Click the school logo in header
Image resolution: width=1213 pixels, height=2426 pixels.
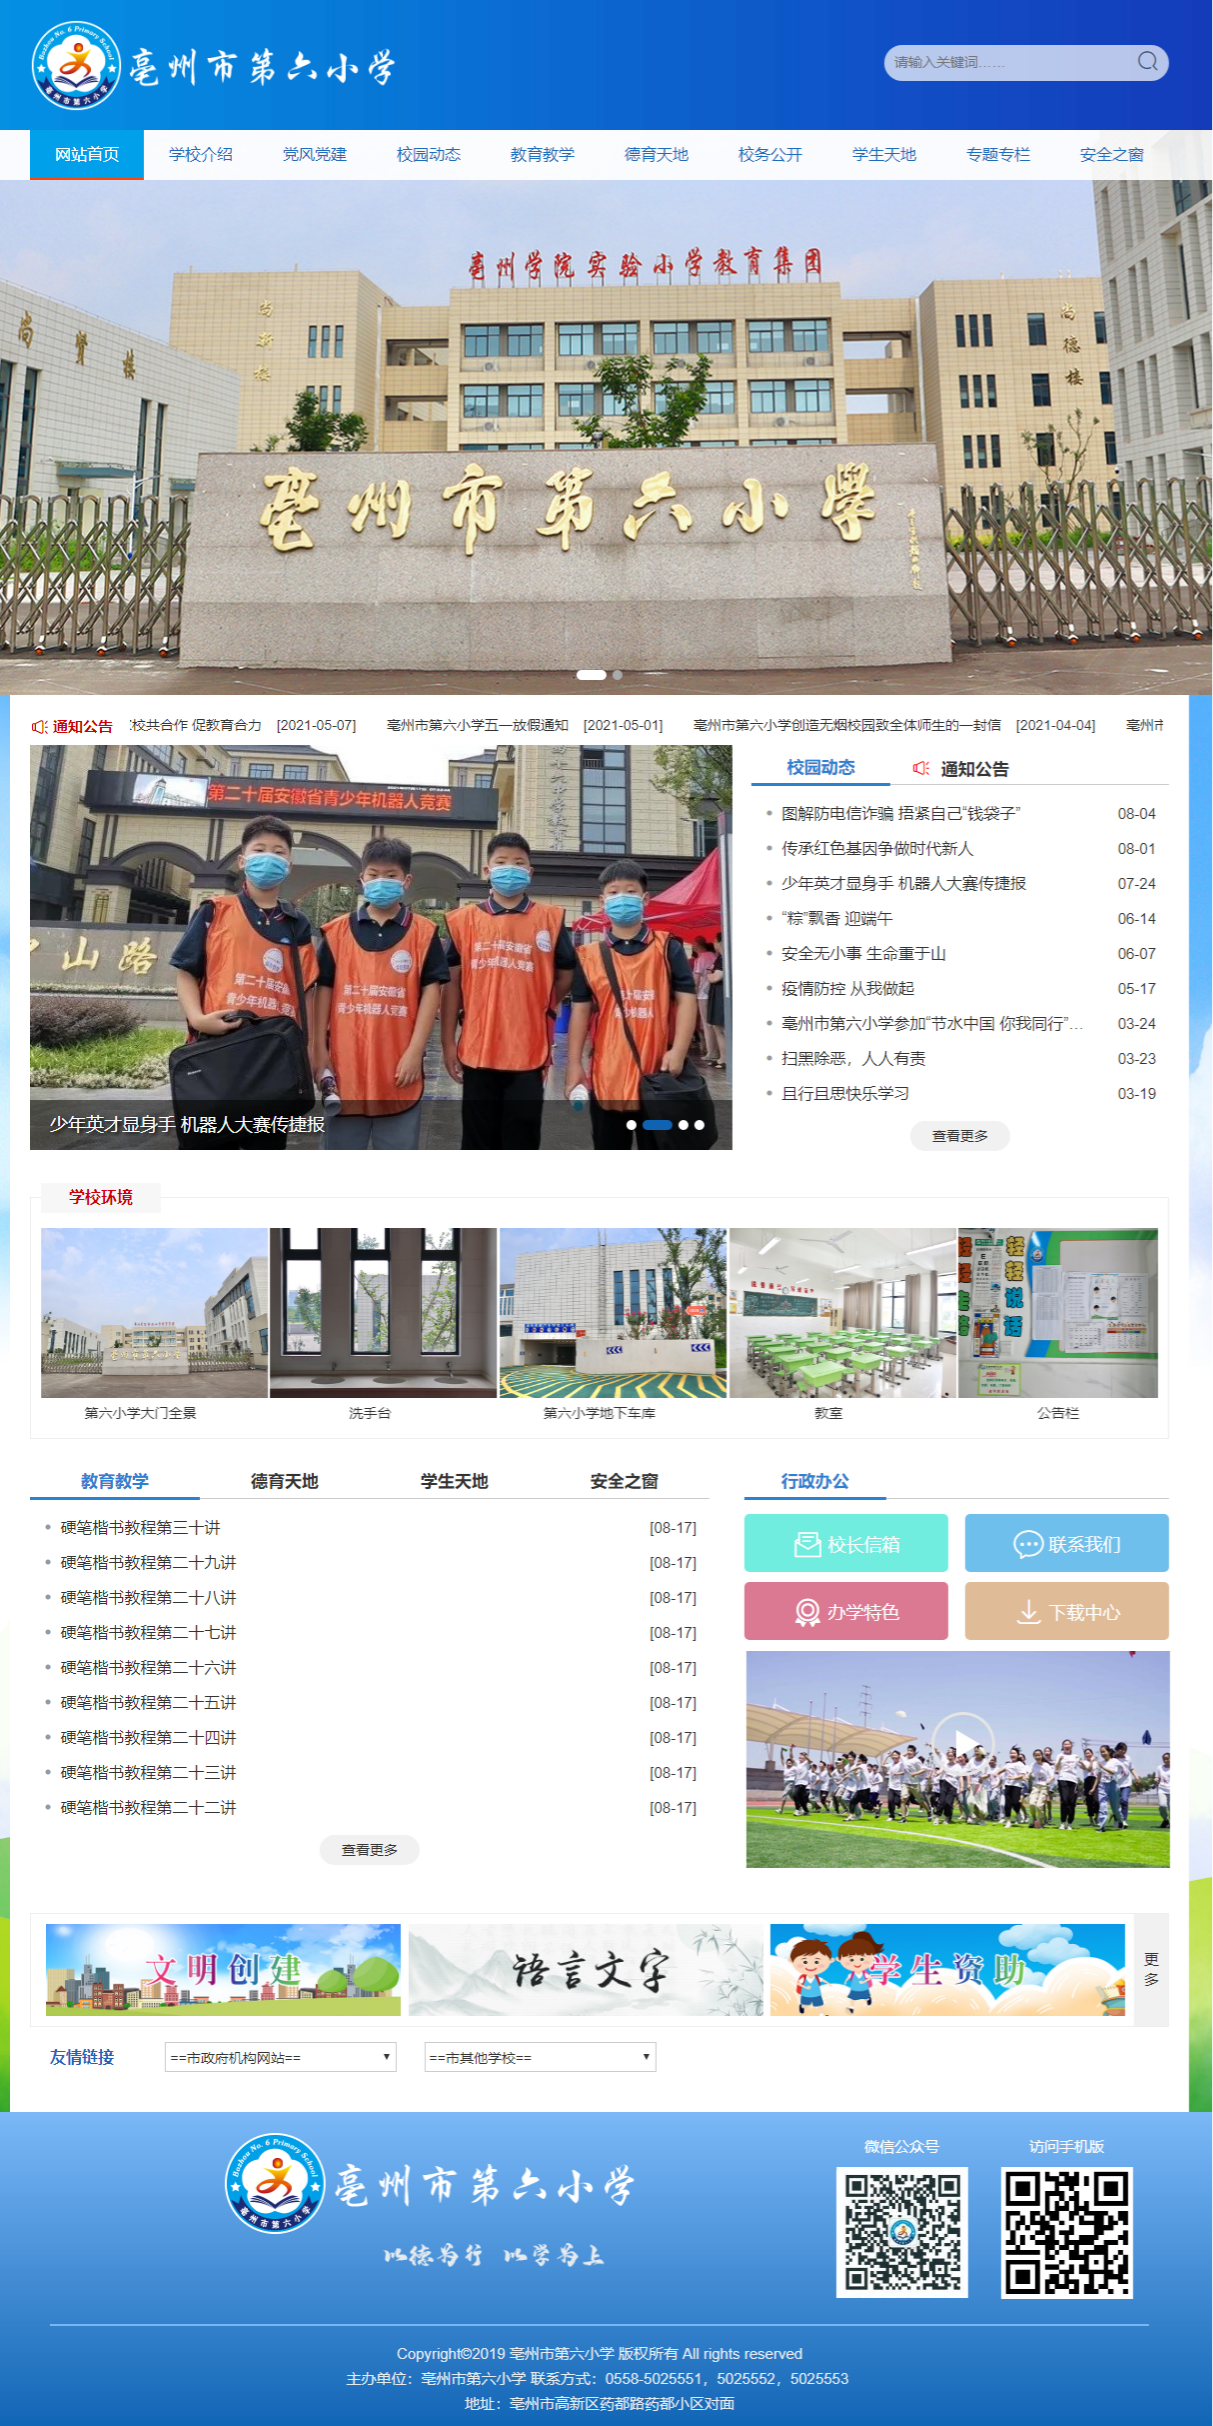point(76,66)
